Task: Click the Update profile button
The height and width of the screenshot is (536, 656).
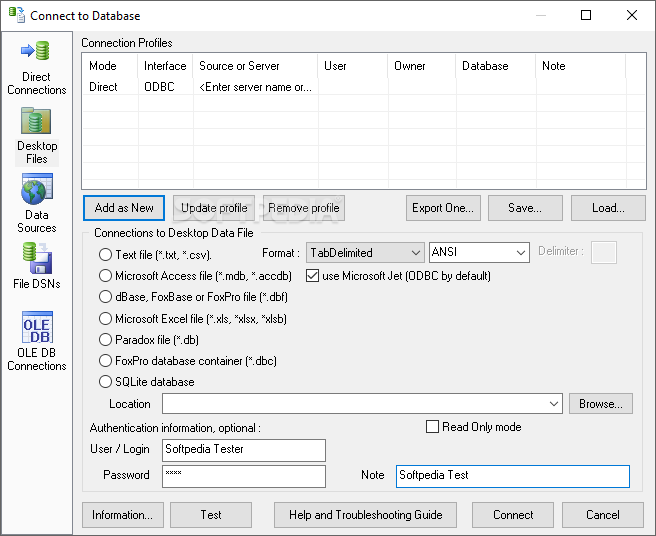Action: pyautogui.click(x=214, y=208)
